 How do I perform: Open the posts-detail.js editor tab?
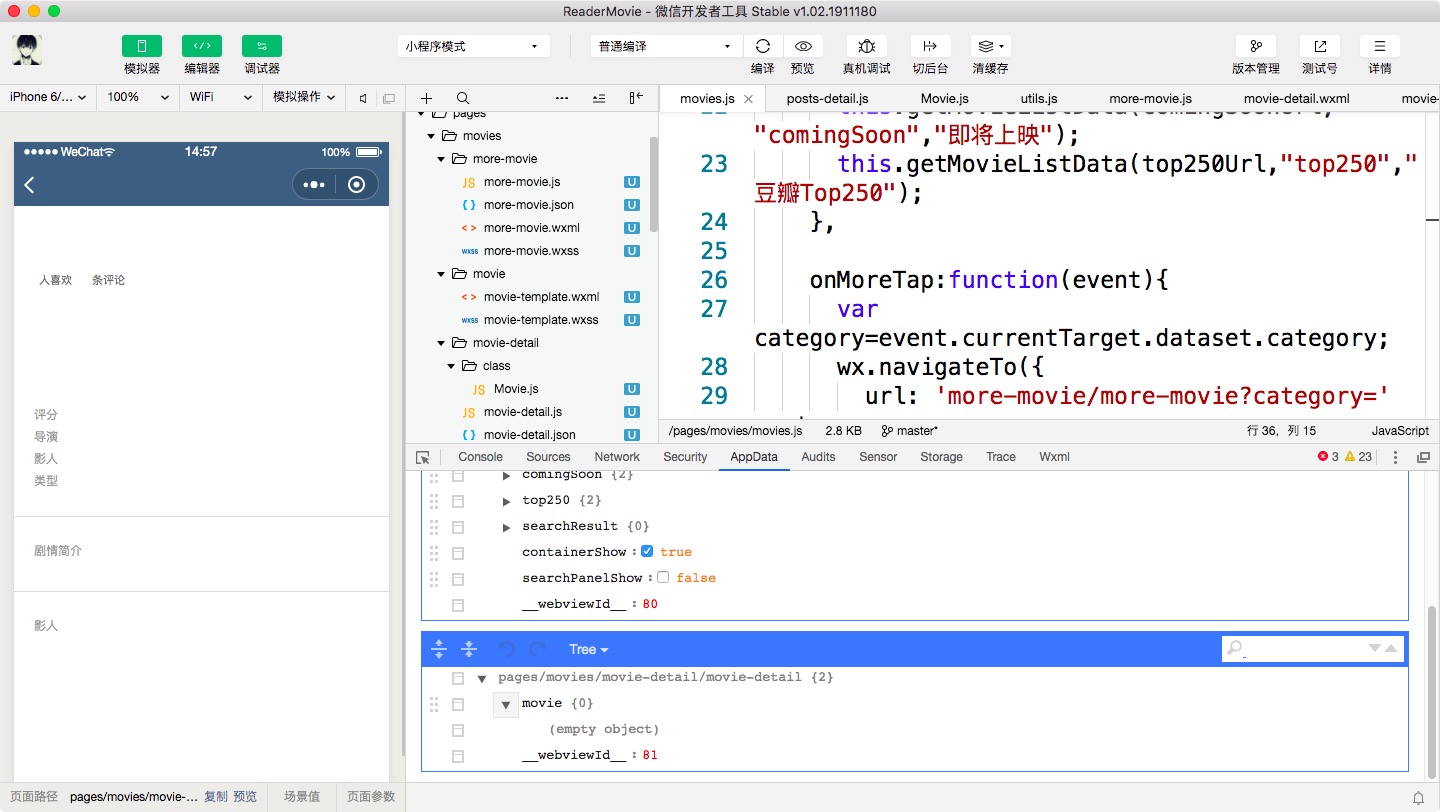click(827, 98)
